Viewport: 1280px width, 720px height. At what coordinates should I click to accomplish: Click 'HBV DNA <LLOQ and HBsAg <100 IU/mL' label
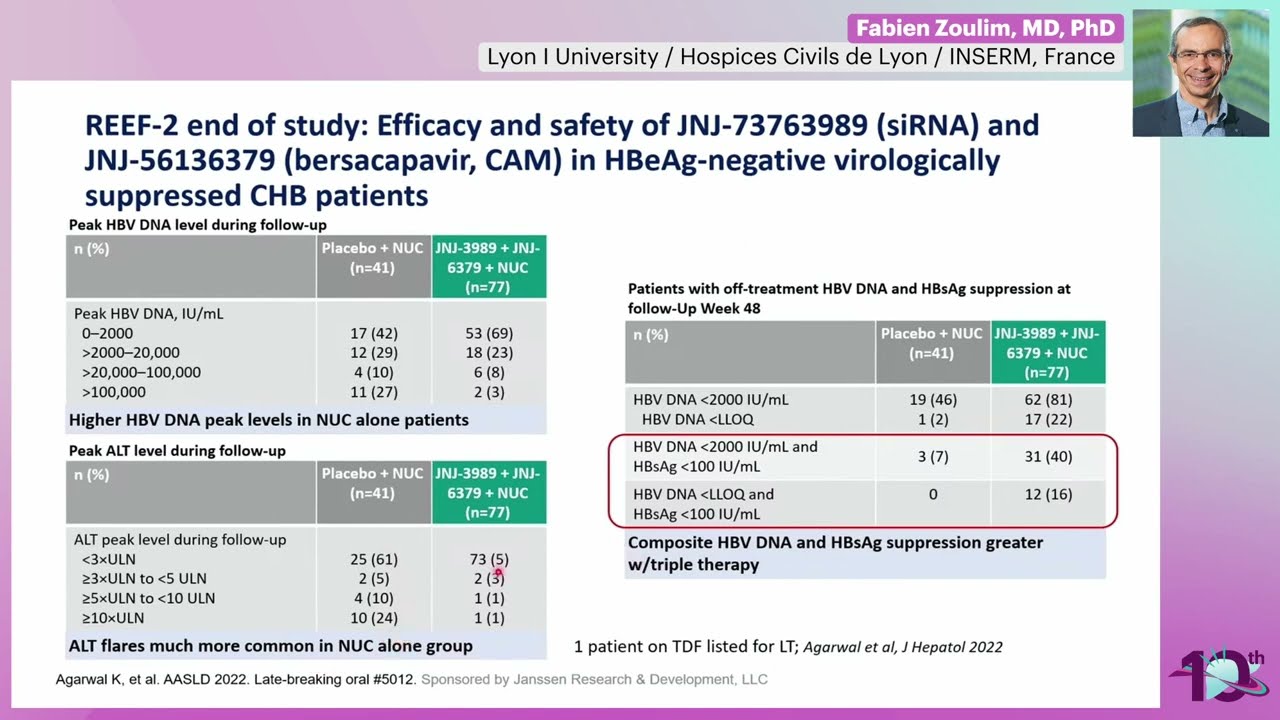(703, 504)
